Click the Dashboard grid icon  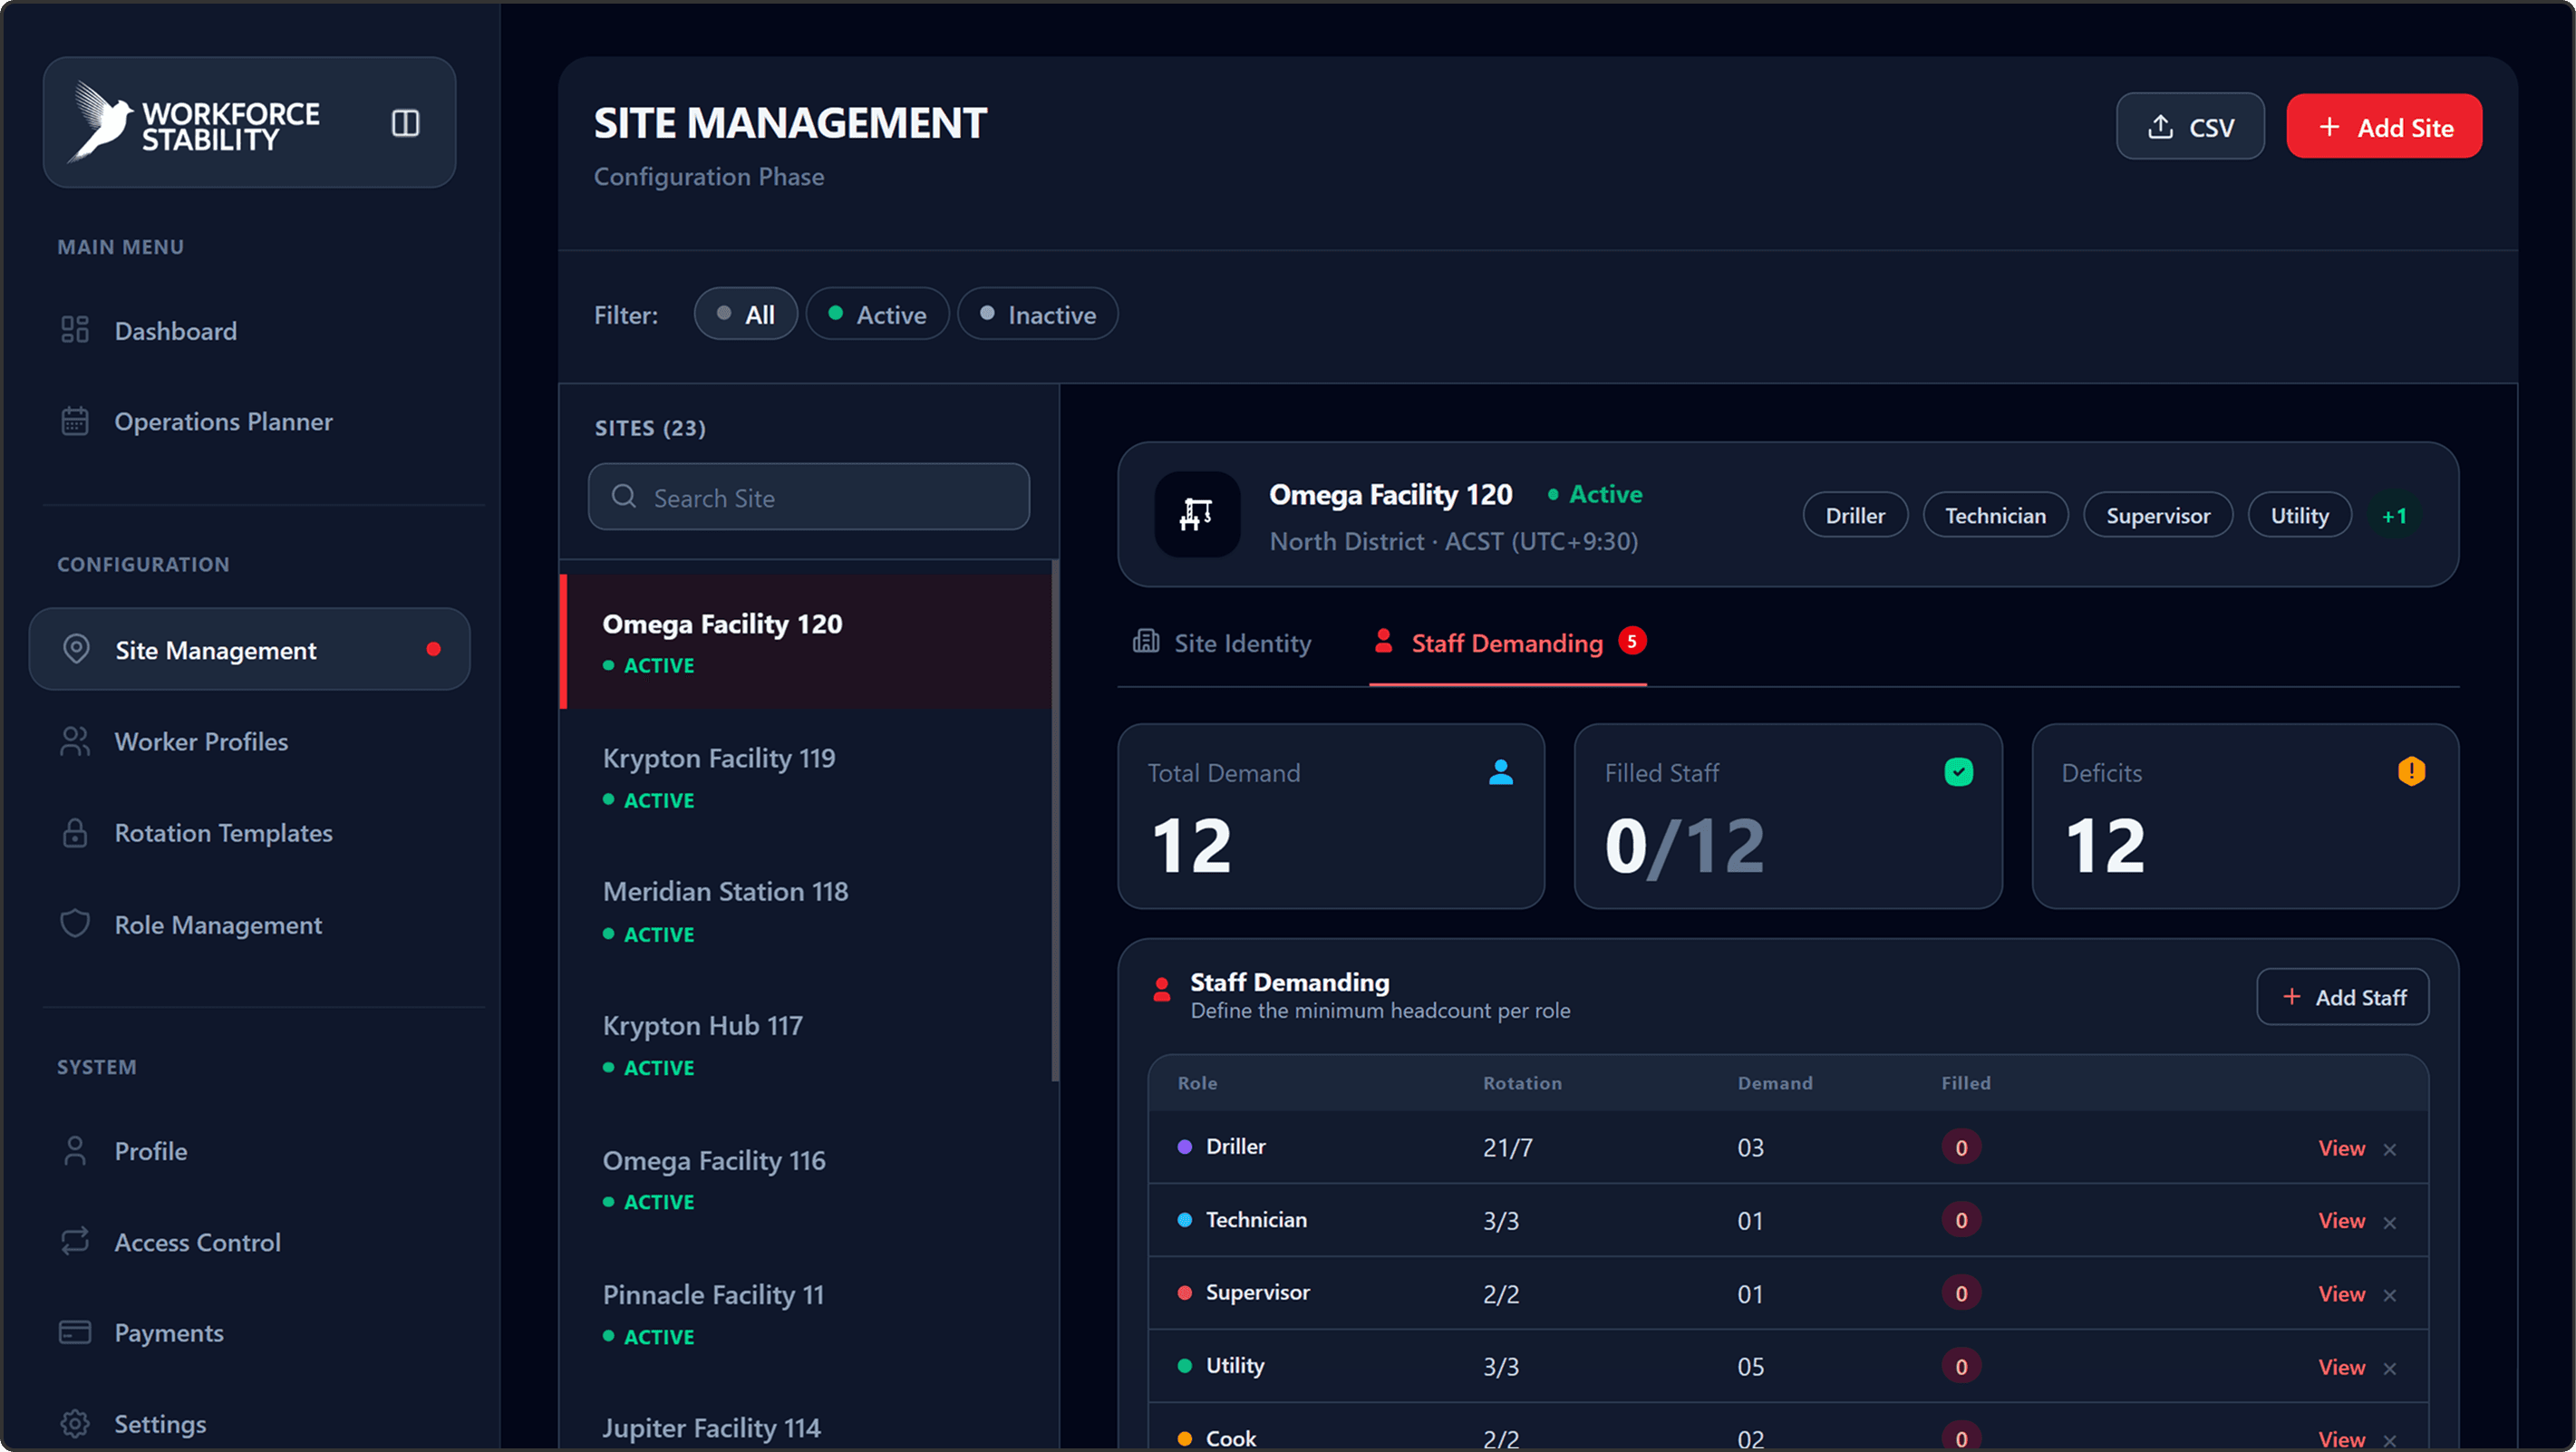point(75,330)
